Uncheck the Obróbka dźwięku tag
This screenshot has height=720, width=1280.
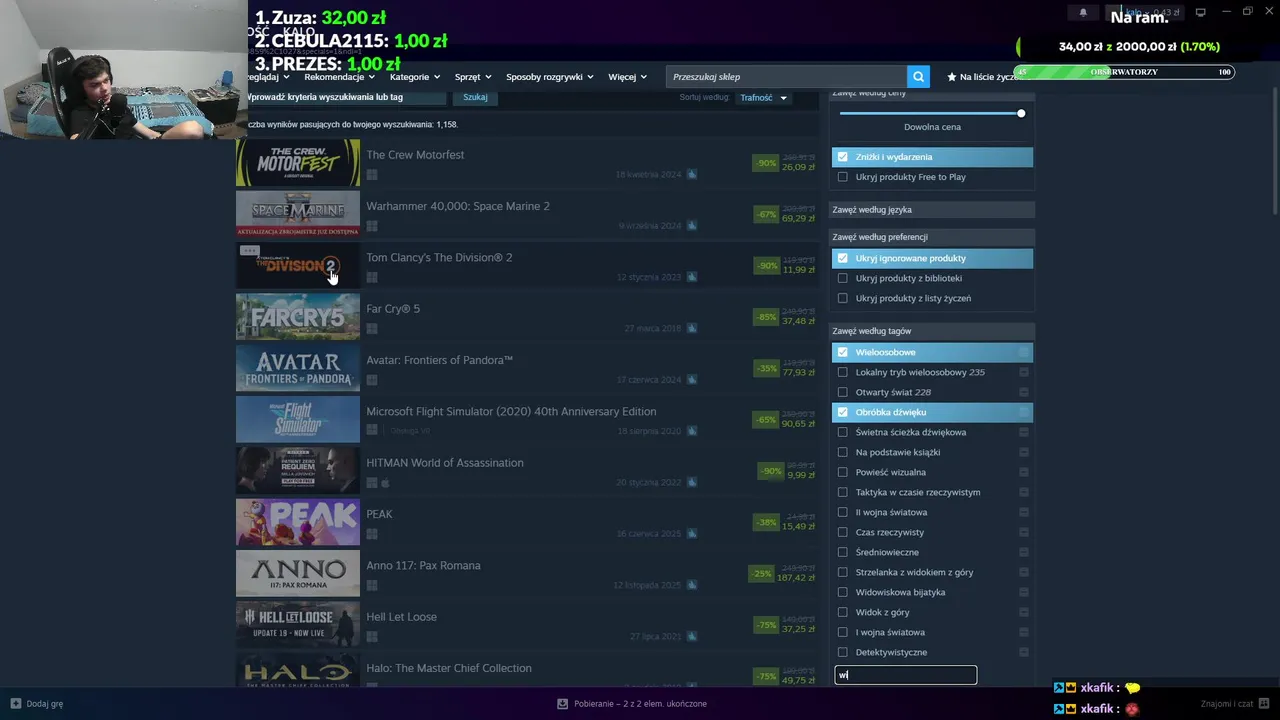(842, 412)
